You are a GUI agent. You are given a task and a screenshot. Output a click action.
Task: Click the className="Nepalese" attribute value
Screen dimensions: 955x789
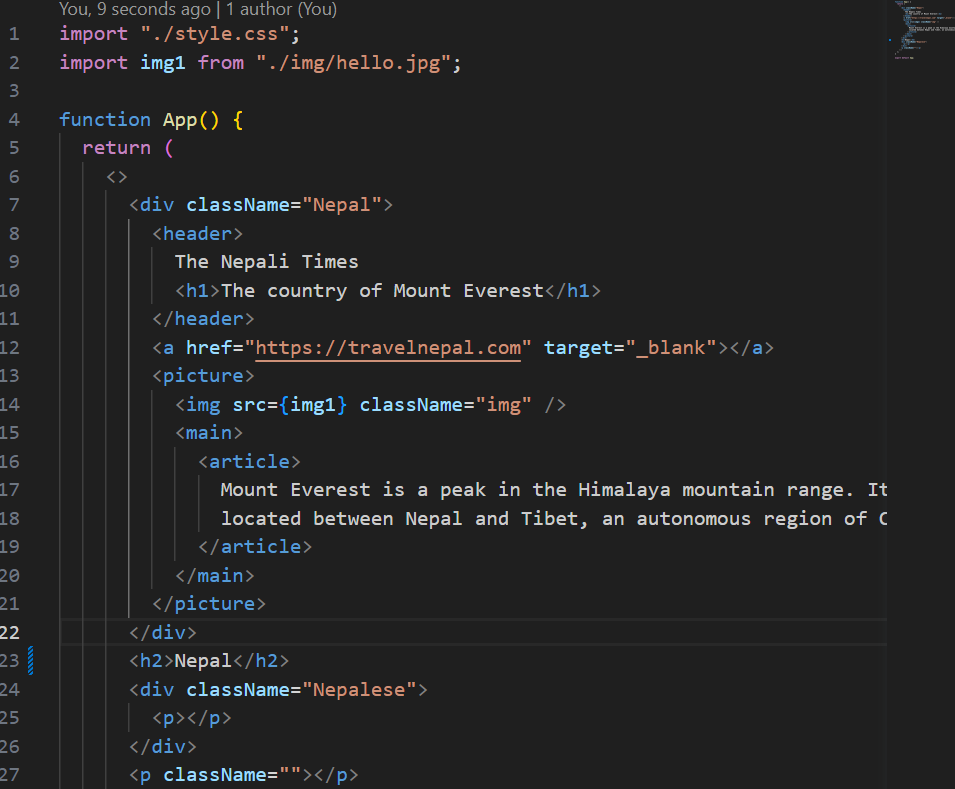point(365,690)
